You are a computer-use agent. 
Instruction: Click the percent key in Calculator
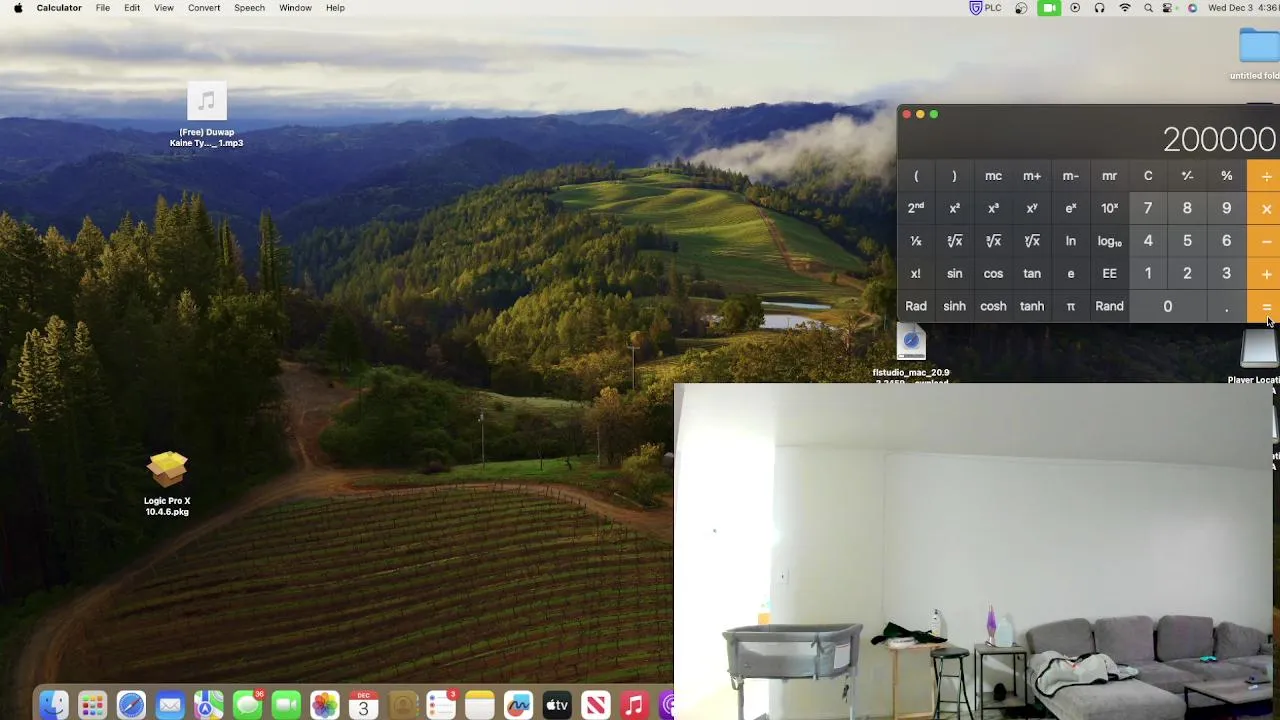pos(1226,176)
